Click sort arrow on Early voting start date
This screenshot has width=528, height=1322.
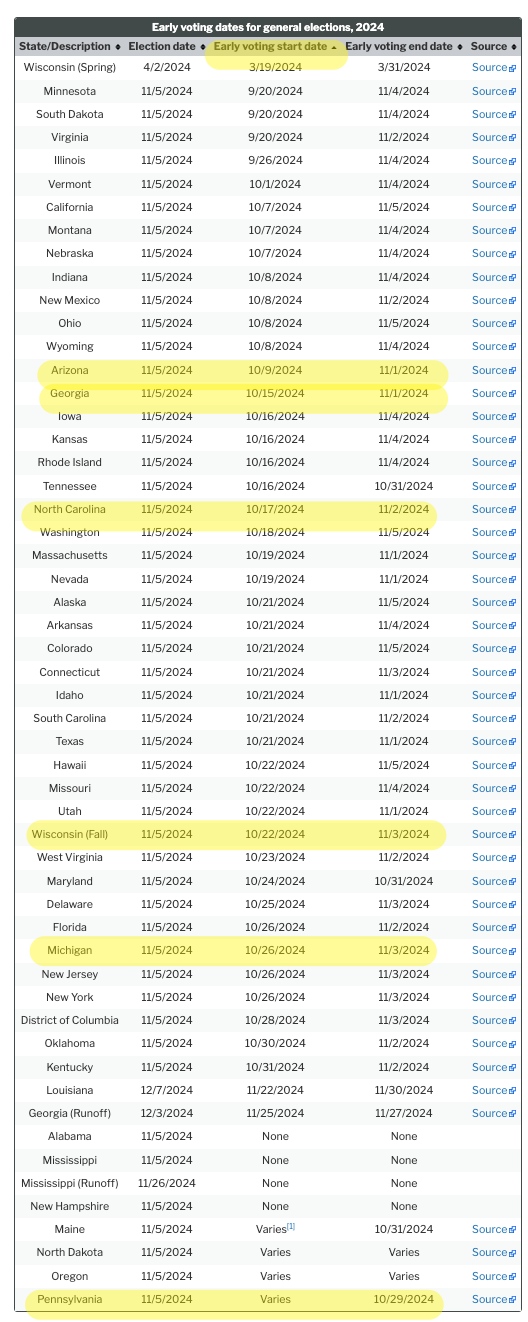(334, 47)
